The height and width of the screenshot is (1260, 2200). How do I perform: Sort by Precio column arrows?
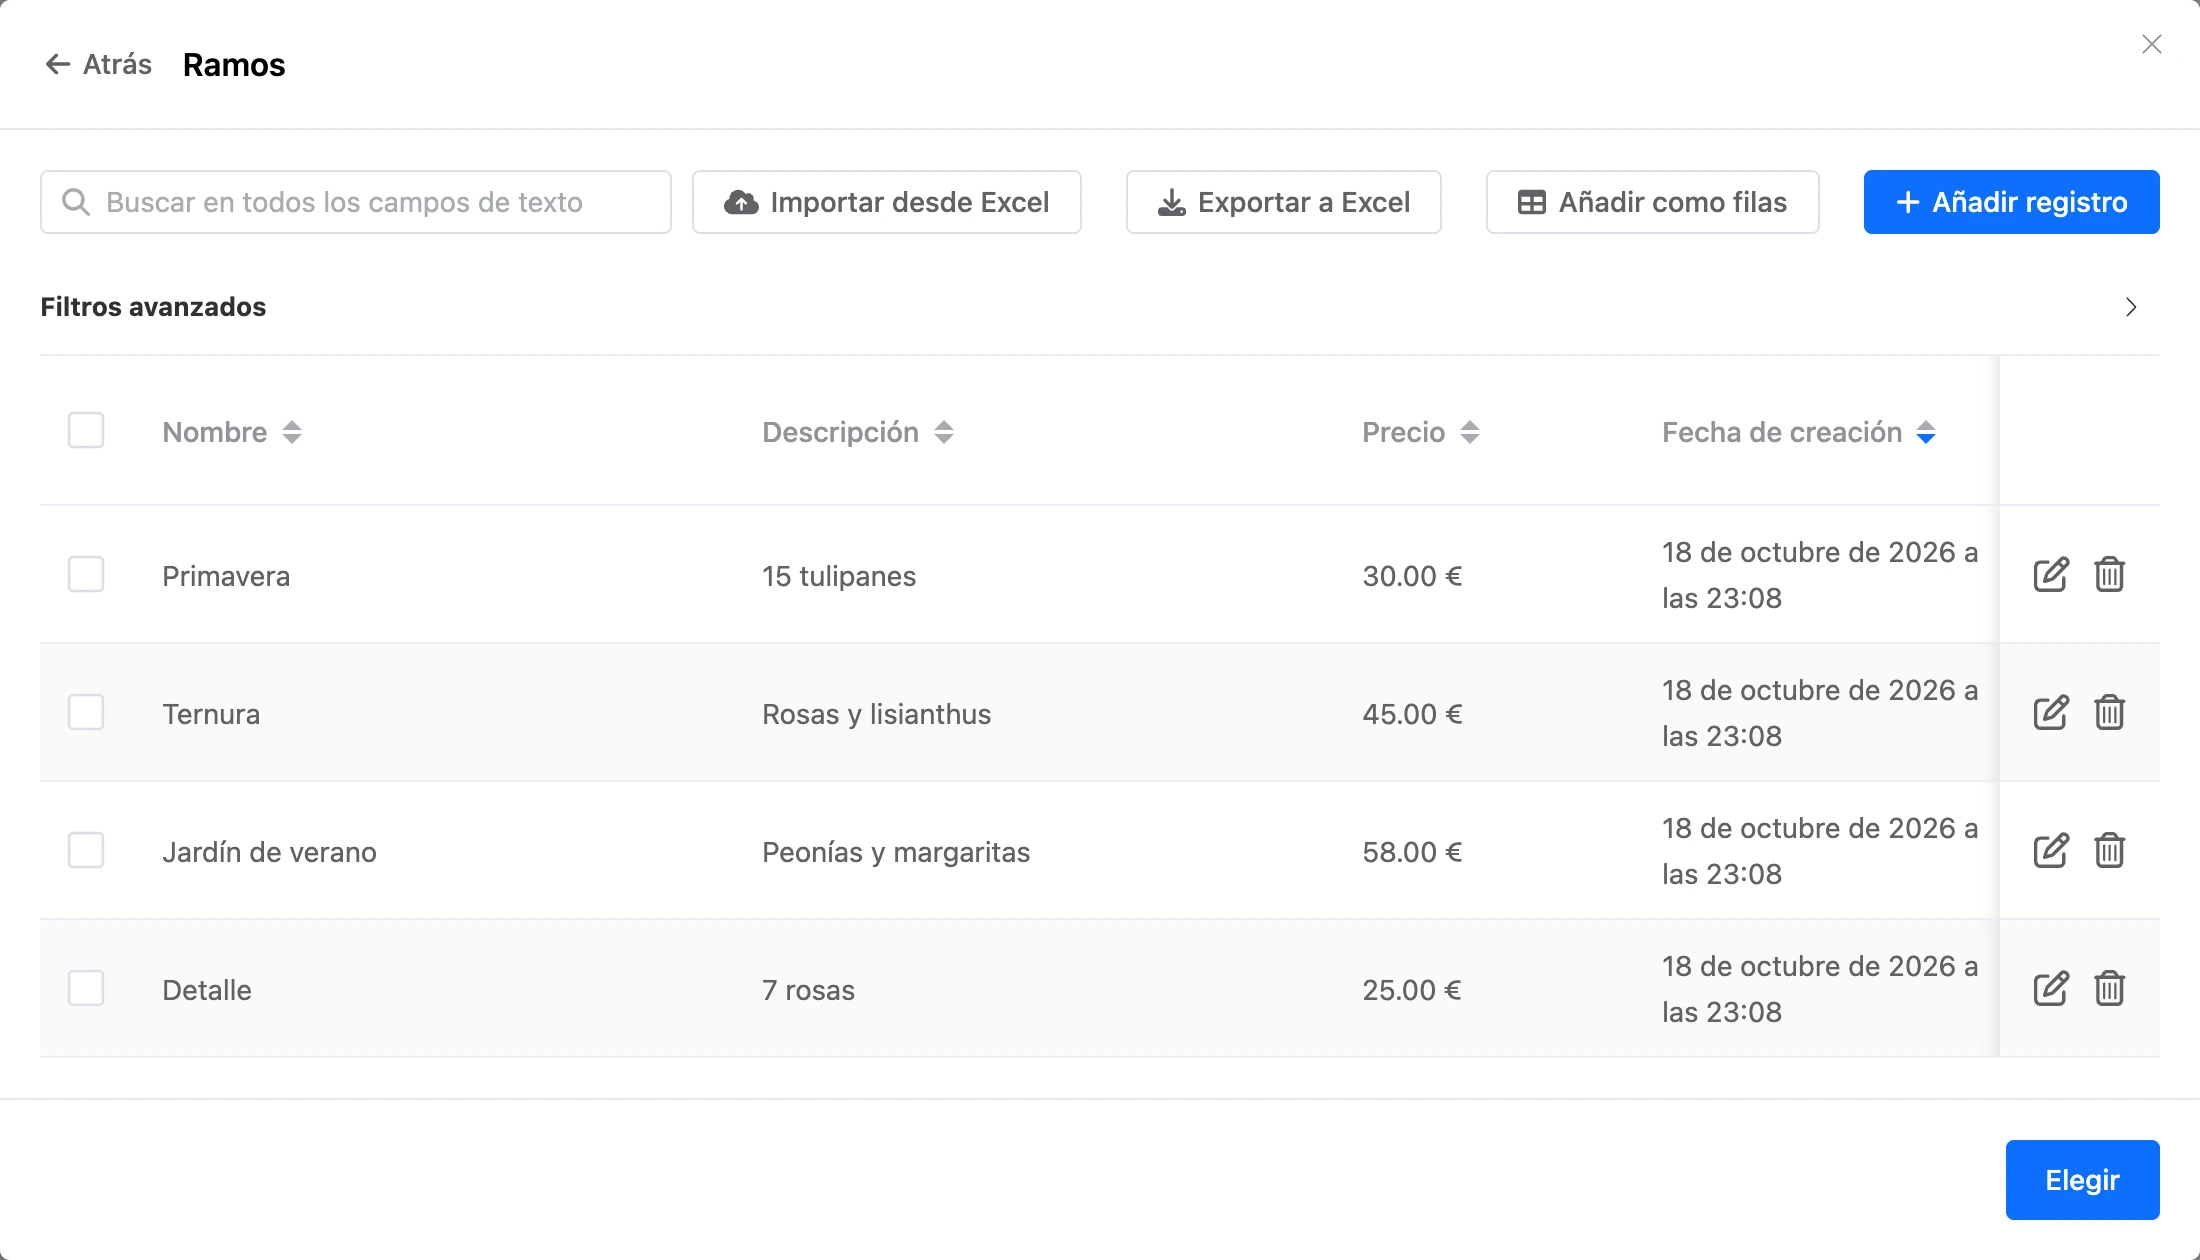click(x=1469, y=432)
